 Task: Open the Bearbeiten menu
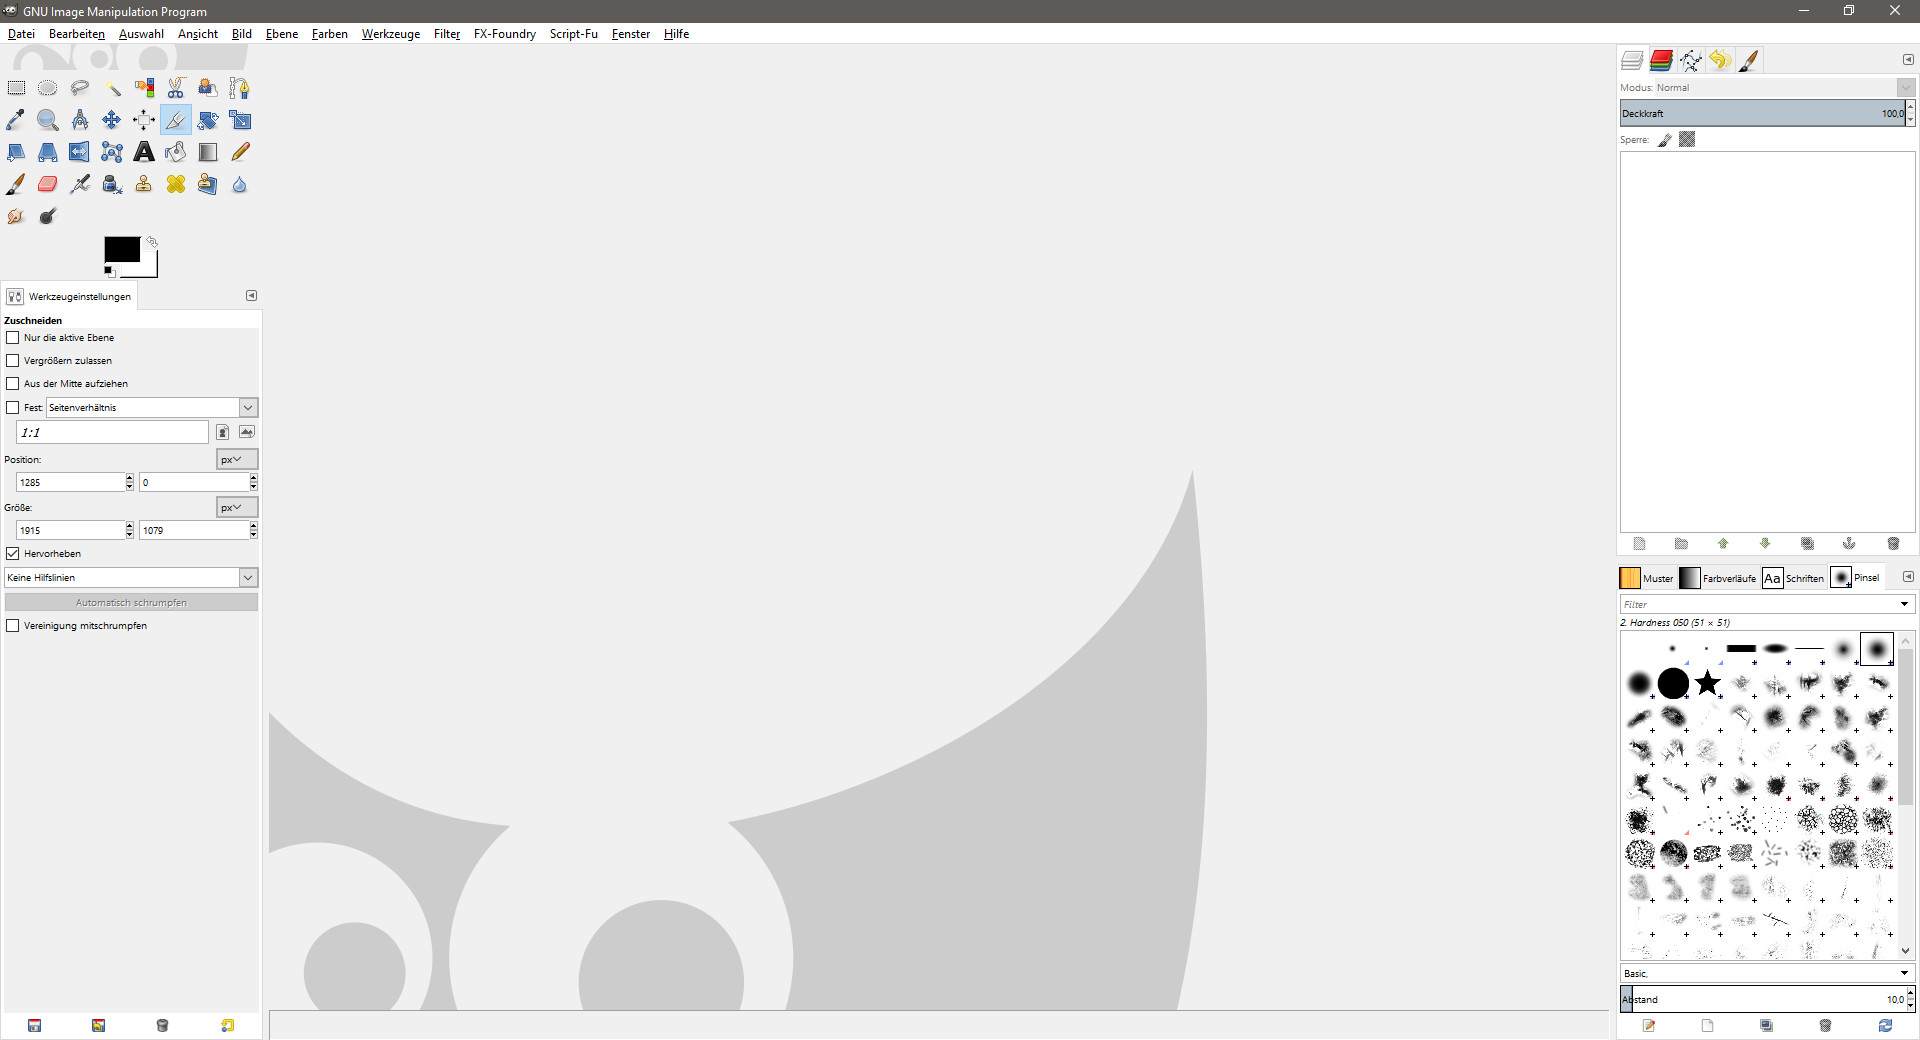click(x=77, y=34)
